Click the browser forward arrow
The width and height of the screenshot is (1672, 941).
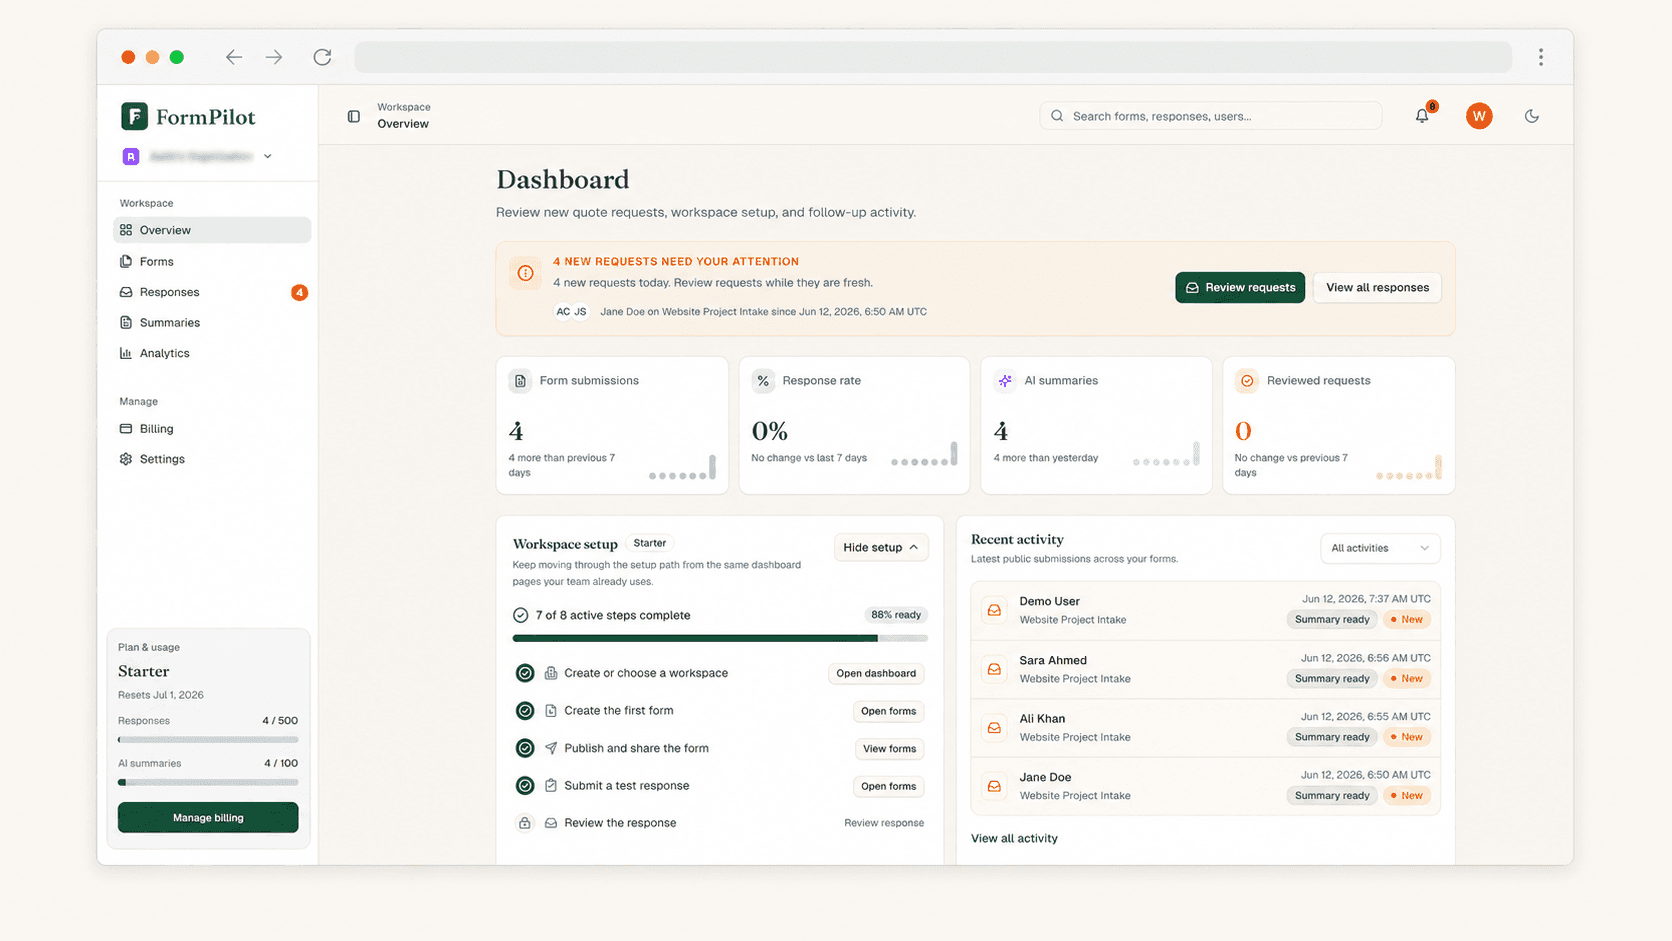pyautogui.click(x=274, y=57)
